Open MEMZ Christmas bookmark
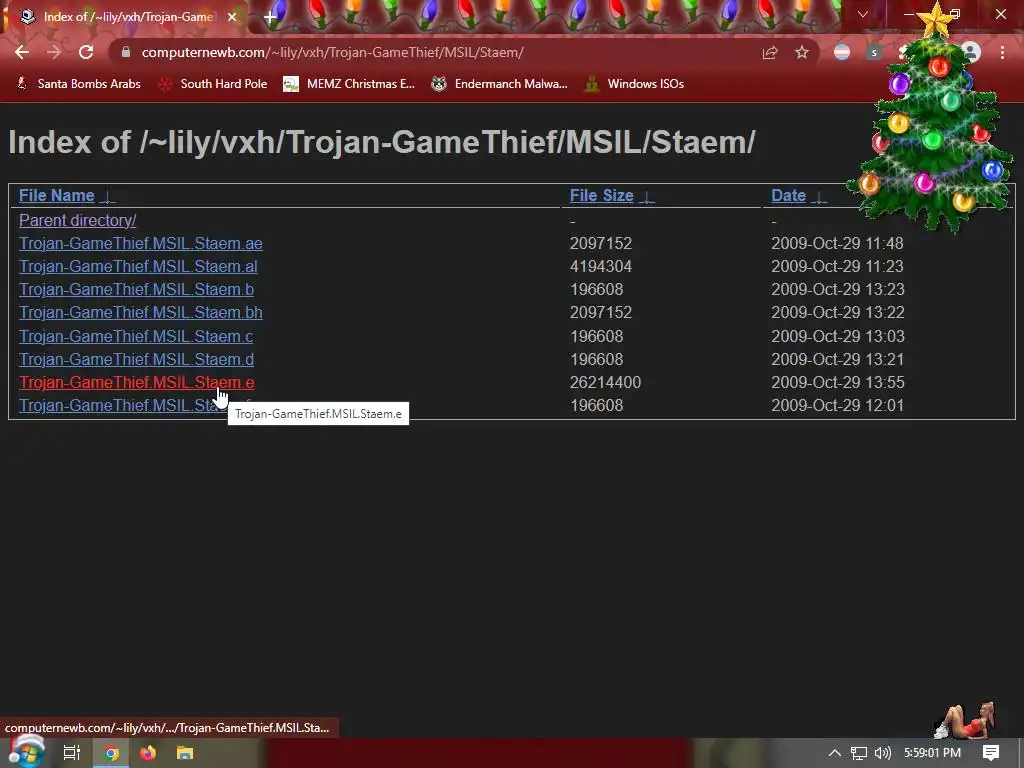1024x768 pixels. point(349,84)
